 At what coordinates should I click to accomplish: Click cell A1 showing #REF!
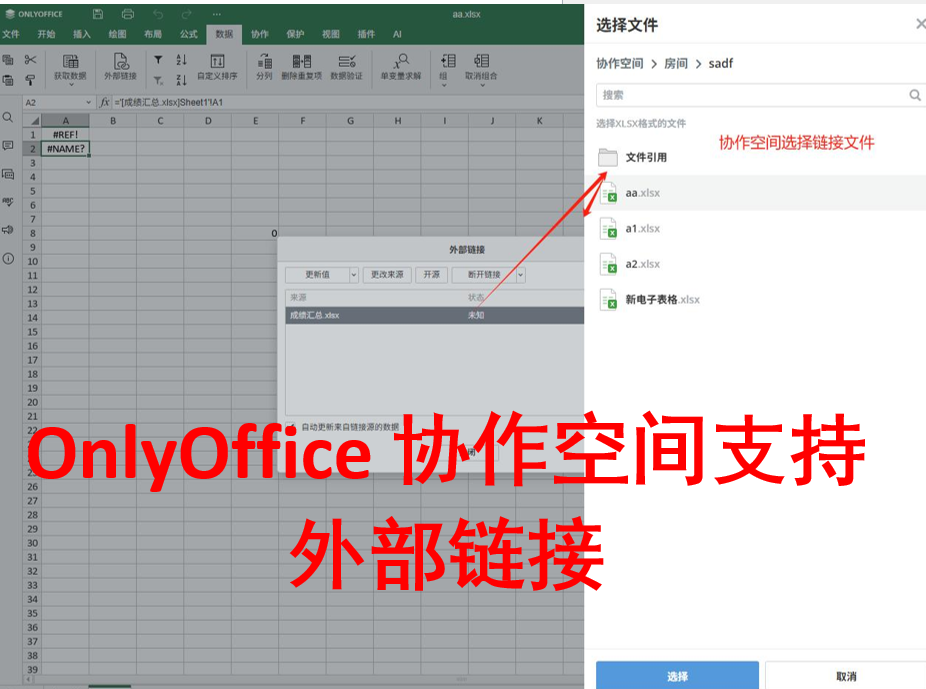click(x=66, y=135)
